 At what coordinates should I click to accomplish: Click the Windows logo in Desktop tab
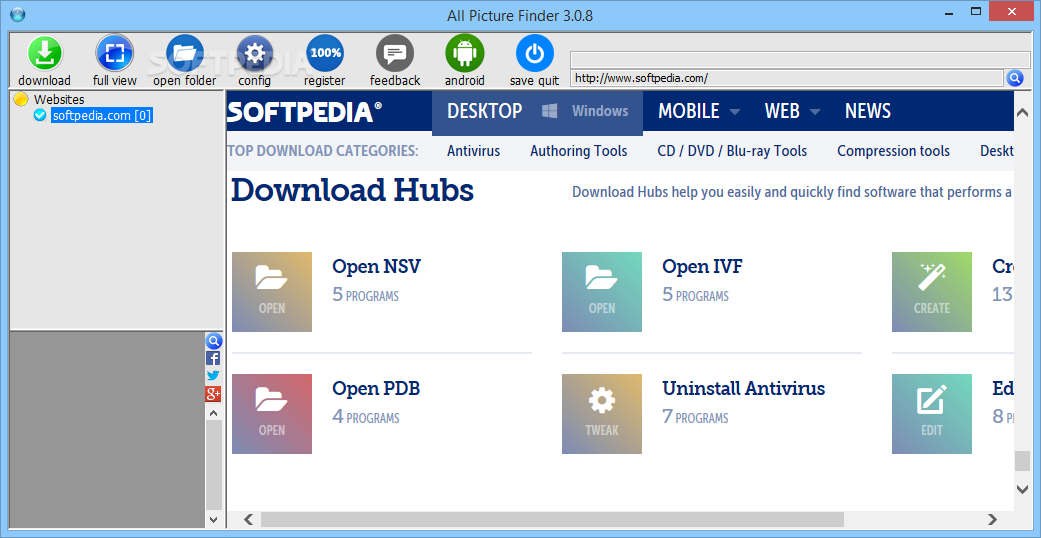coord(549,111)
